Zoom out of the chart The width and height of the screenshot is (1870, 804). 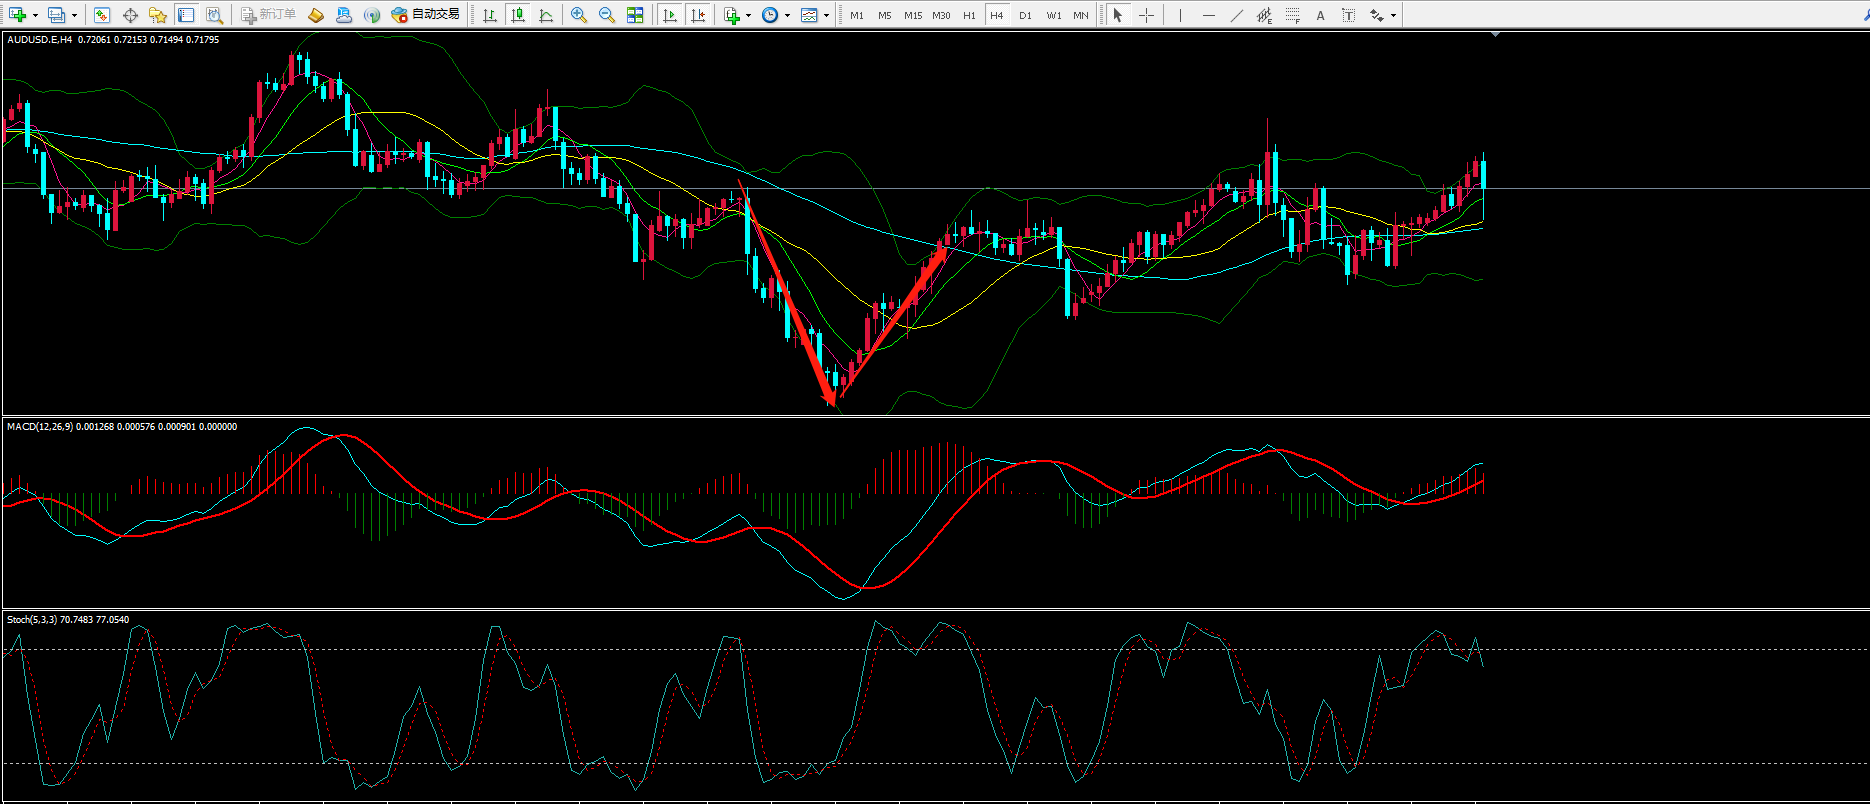tap(606, 15)
